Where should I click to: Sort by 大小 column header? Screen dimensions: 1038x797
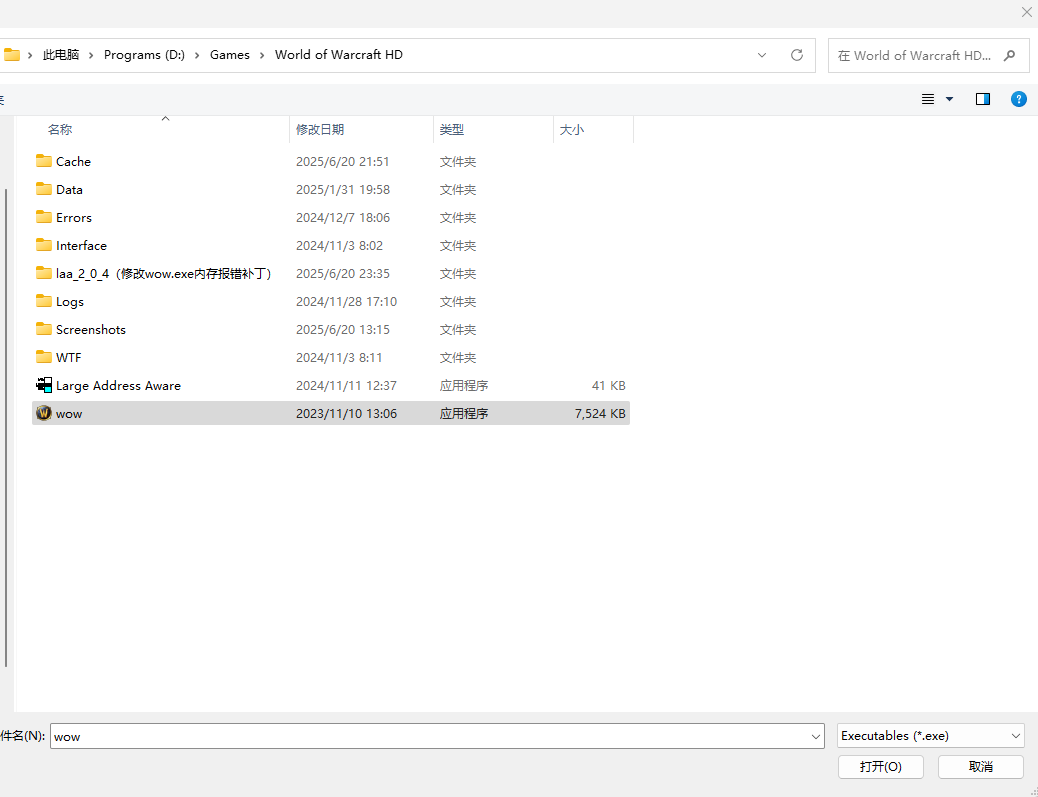(593, 130)
